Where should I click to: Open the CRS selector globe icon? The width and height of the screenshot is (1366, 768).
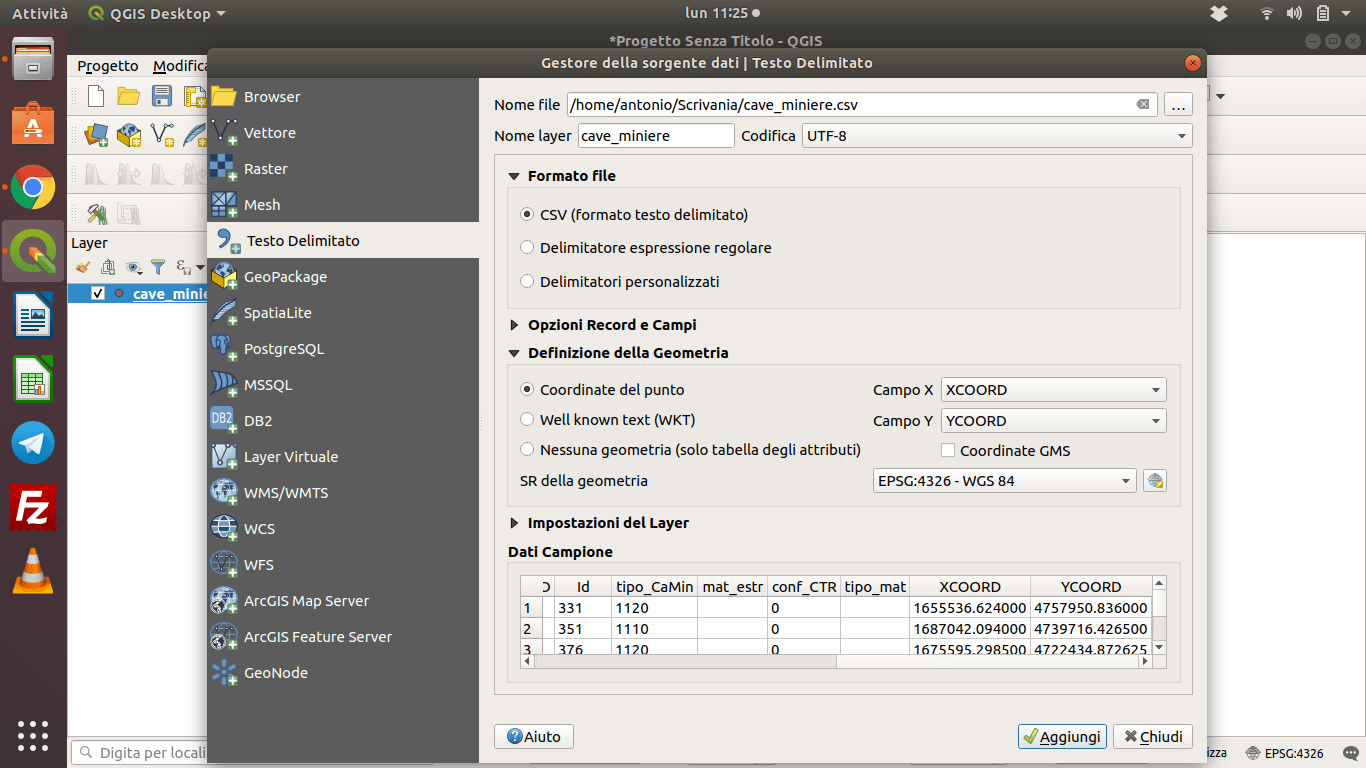[1155, 480]
